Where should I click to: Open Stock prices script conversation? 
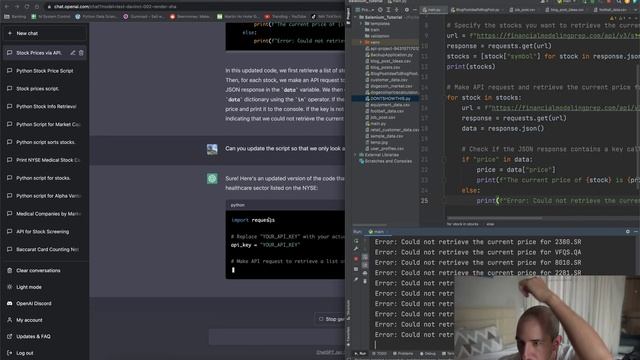click(44, 89)
